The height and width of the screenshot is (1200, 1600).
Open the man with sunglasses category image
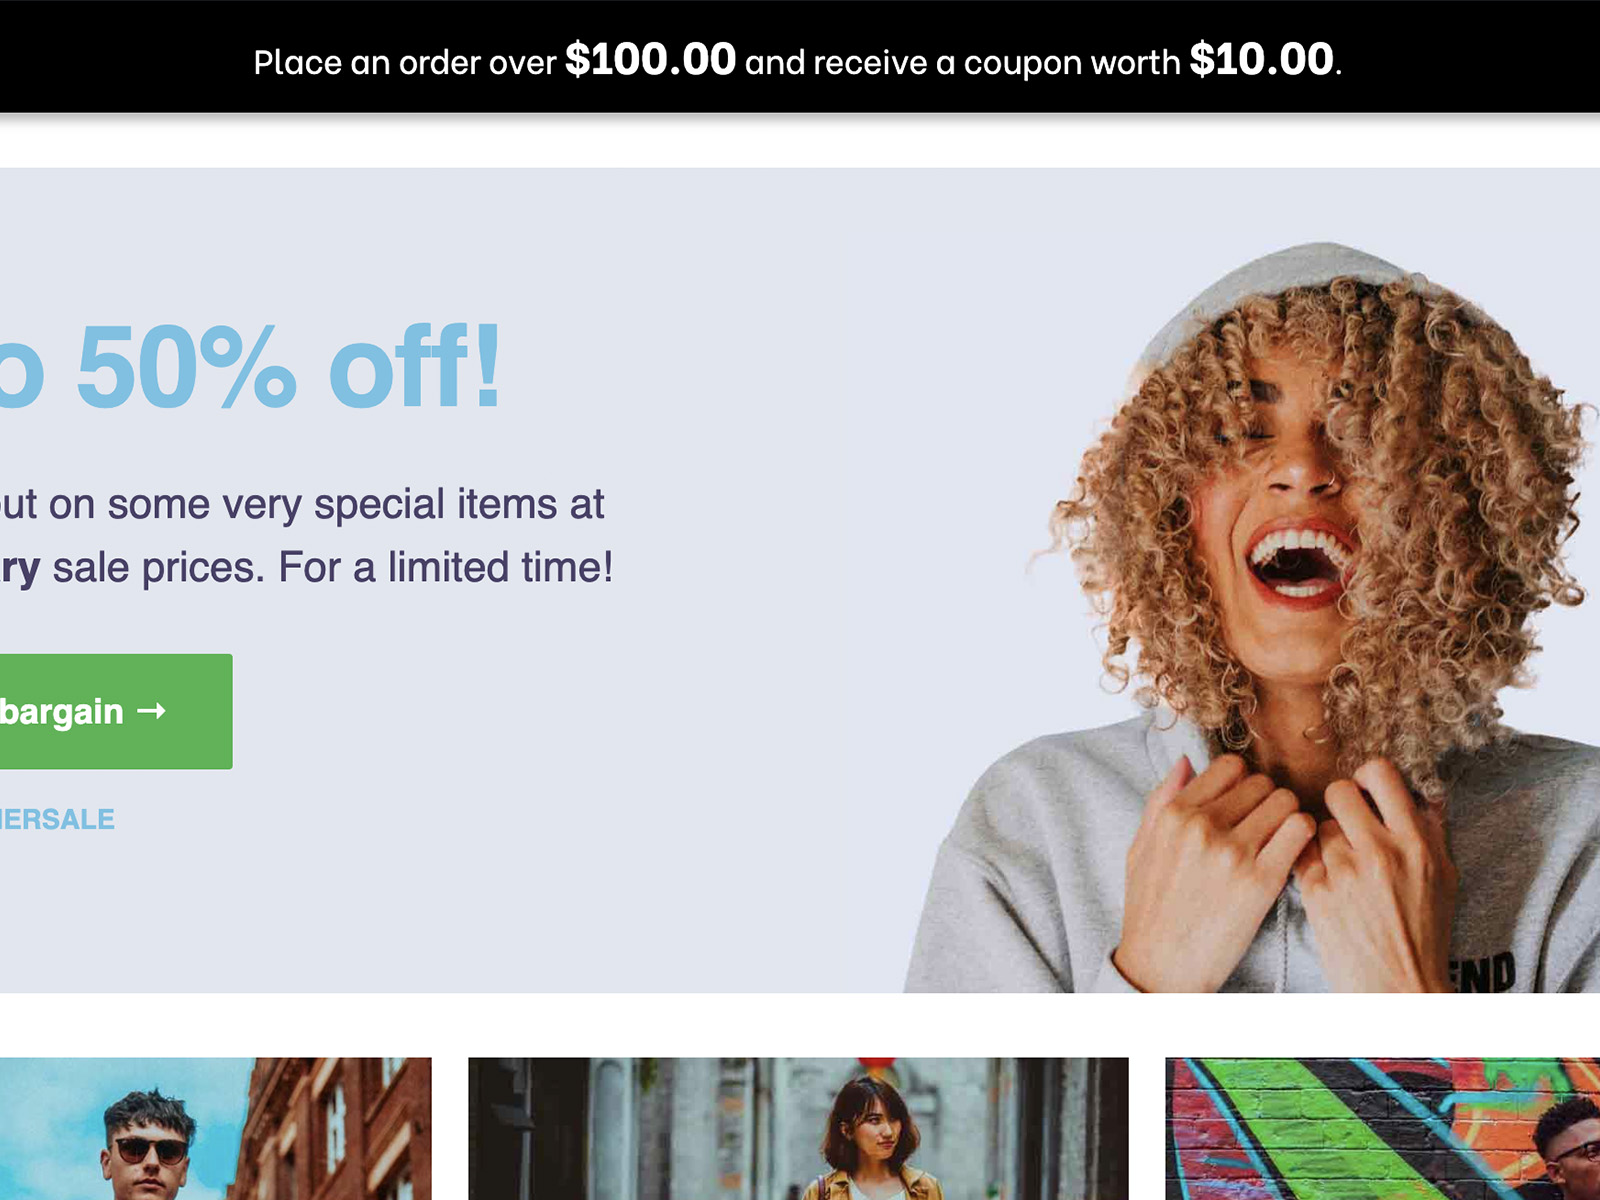[x=216, y=1129]
